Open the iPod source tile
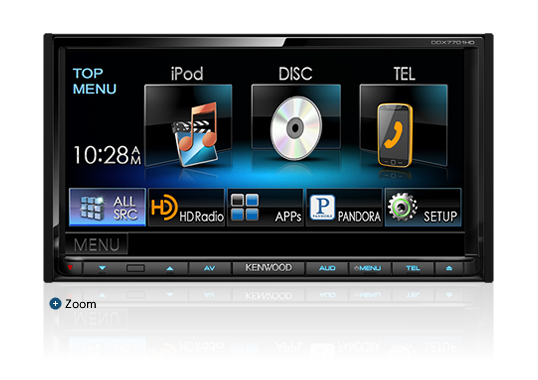538x380 pixels. pyautogui.click(x=188, y=126)
